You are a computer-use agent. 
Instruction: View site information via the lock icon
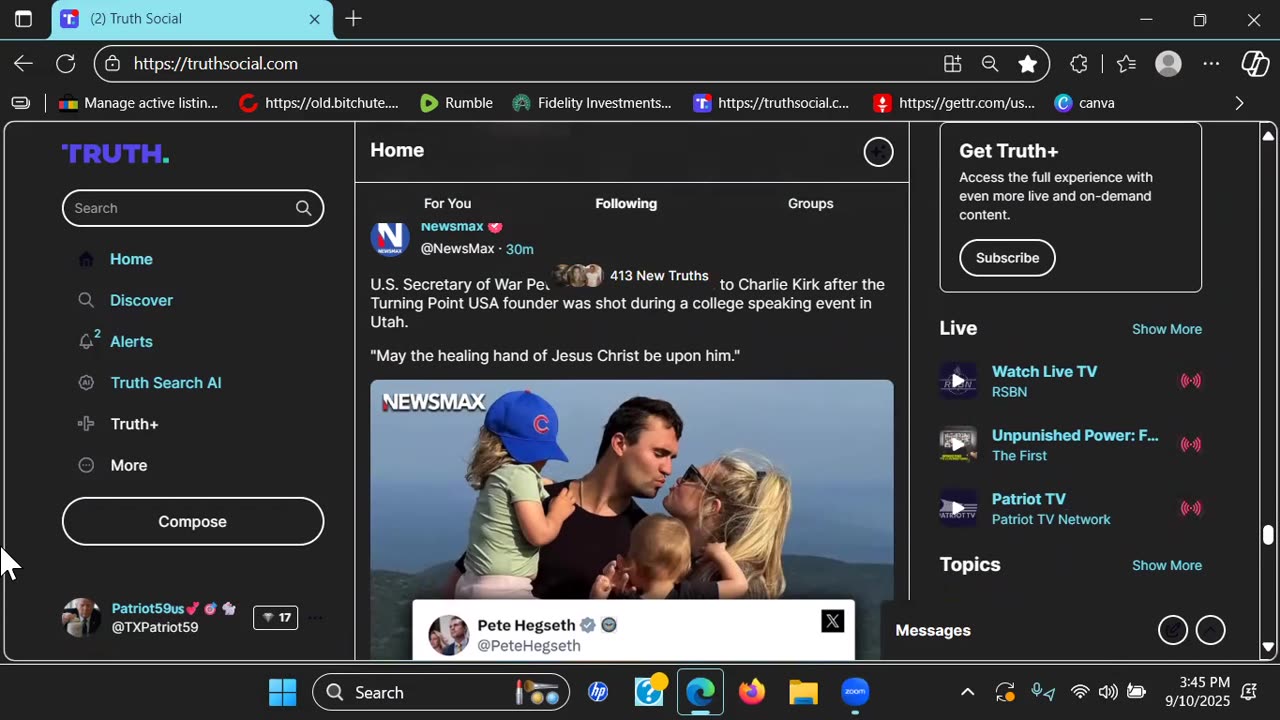tap(113, 64)
